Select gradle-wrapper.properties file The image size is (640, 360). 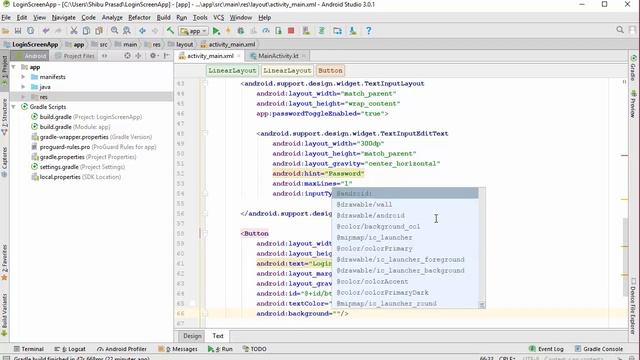[x=92, y=137]
